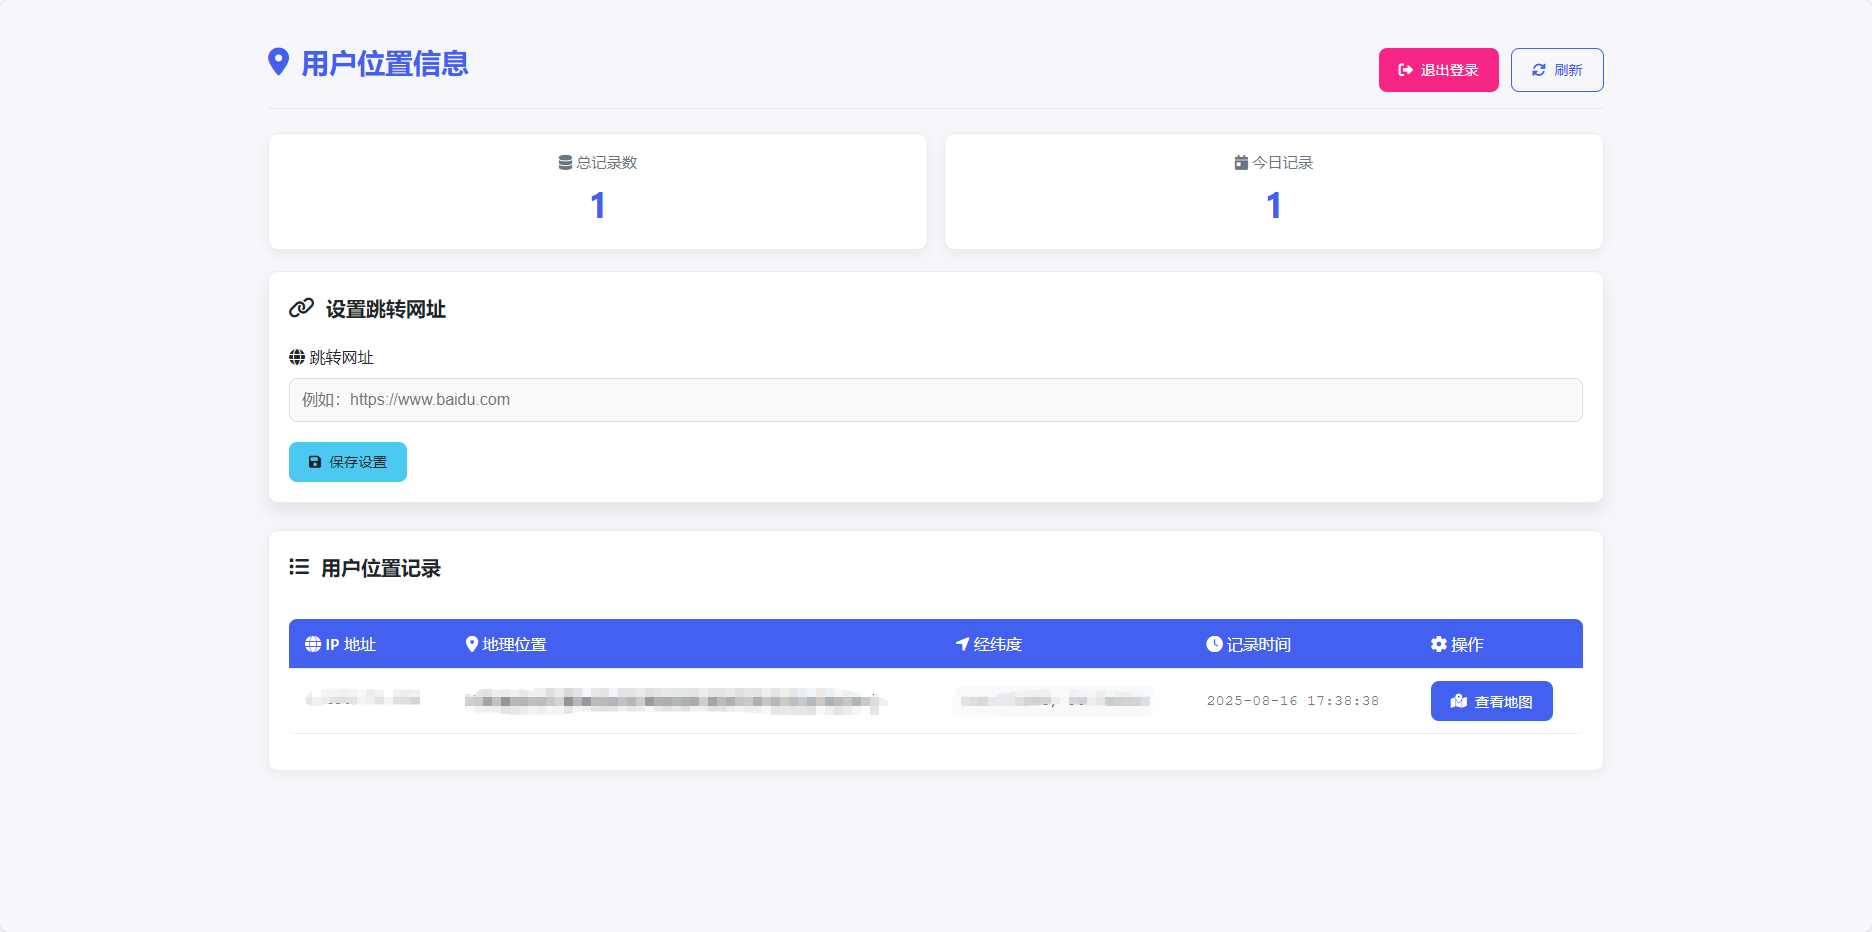The width and height of the screenshot is (1872, 932).
Task: Open map via 查看地图 button
Action: [x=1491, y=701]
